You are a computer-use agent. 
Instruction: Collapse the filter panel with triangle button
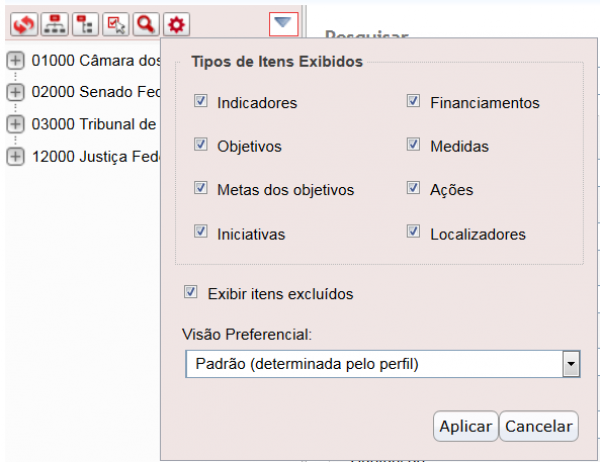point(283,22)
